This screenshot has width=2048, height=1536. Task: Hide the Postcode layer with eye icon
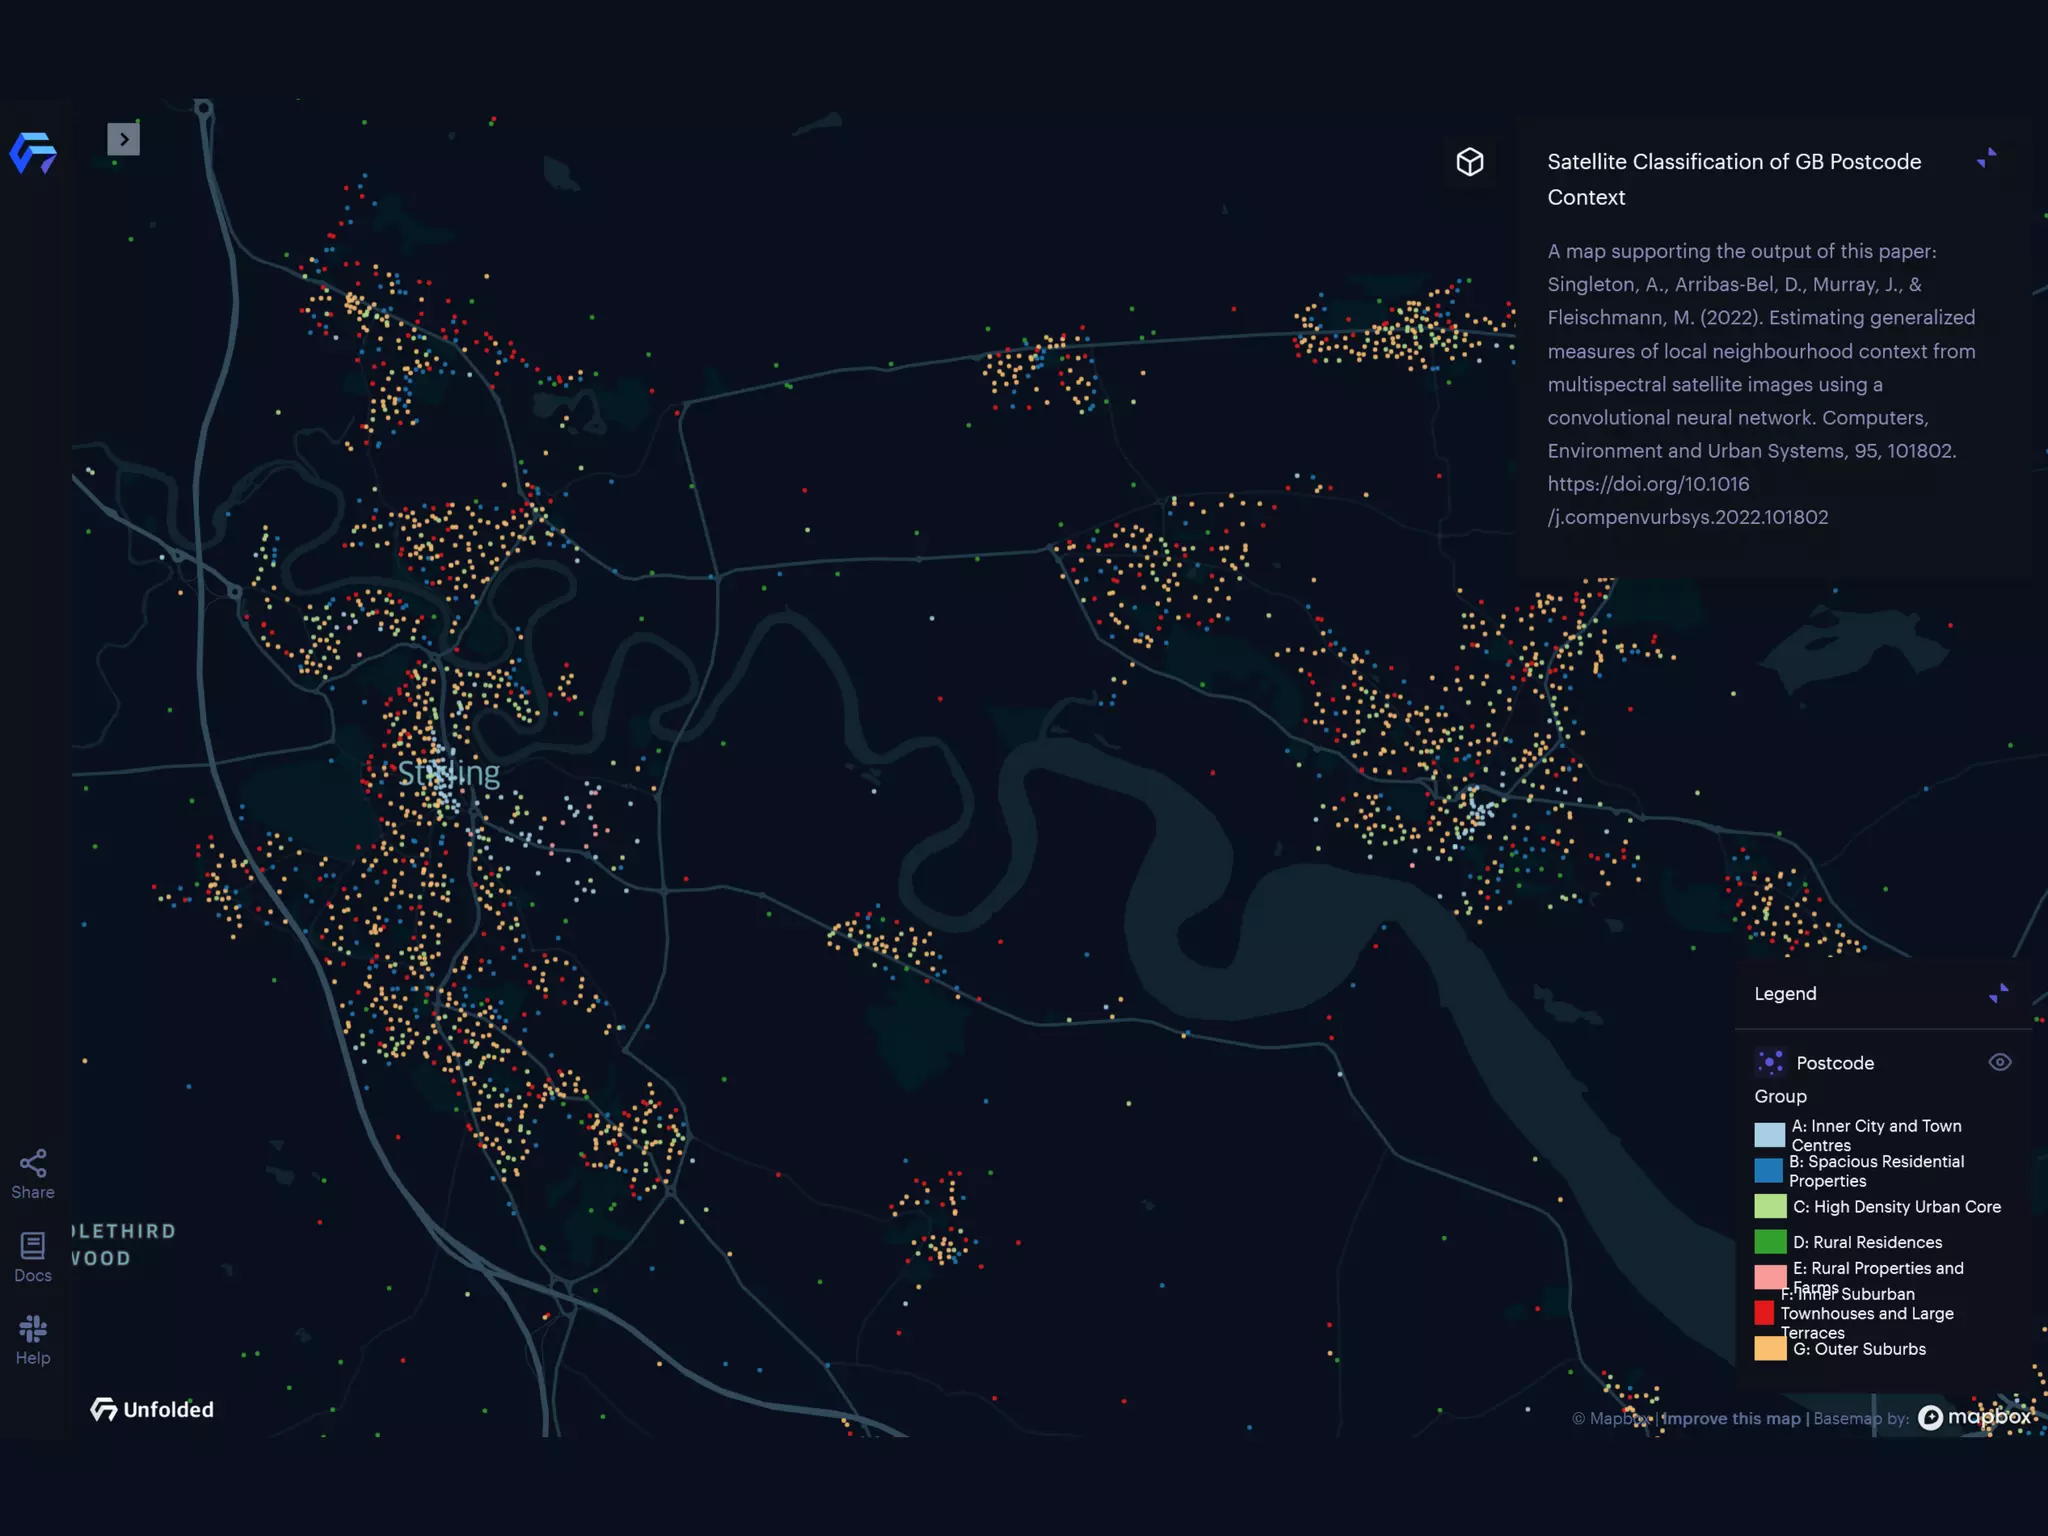(x=1999, y=1062)
